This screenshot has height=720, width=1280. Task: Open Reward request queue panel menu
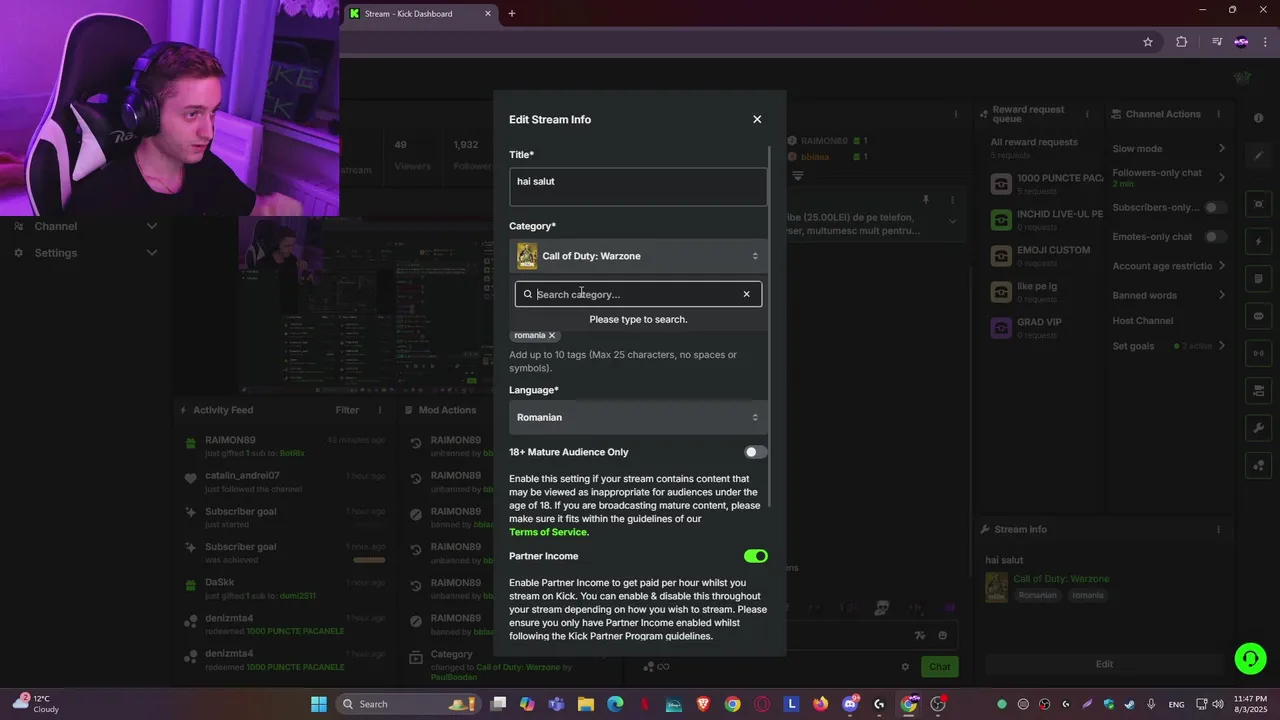pos(1087,114)
